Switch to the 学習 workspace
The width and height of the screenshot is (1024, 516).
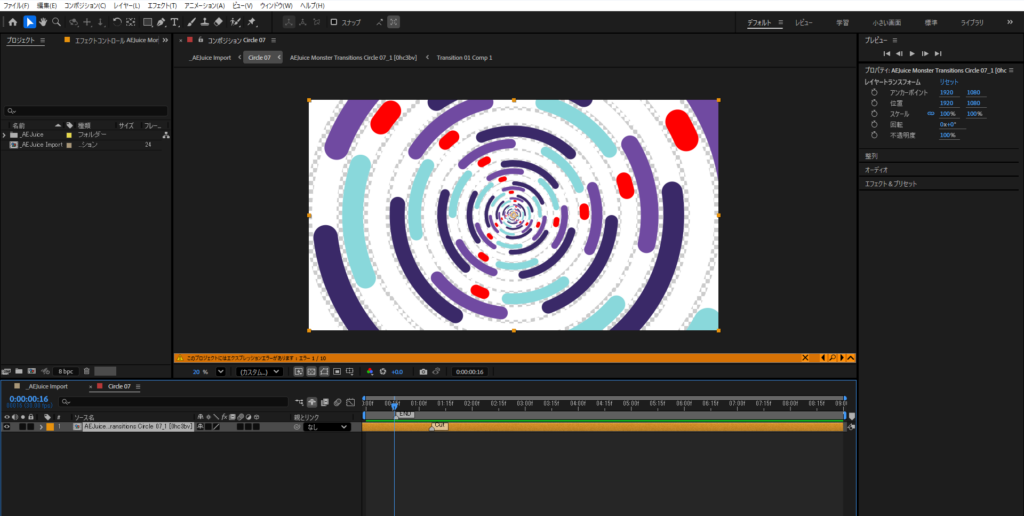(842, 22)
